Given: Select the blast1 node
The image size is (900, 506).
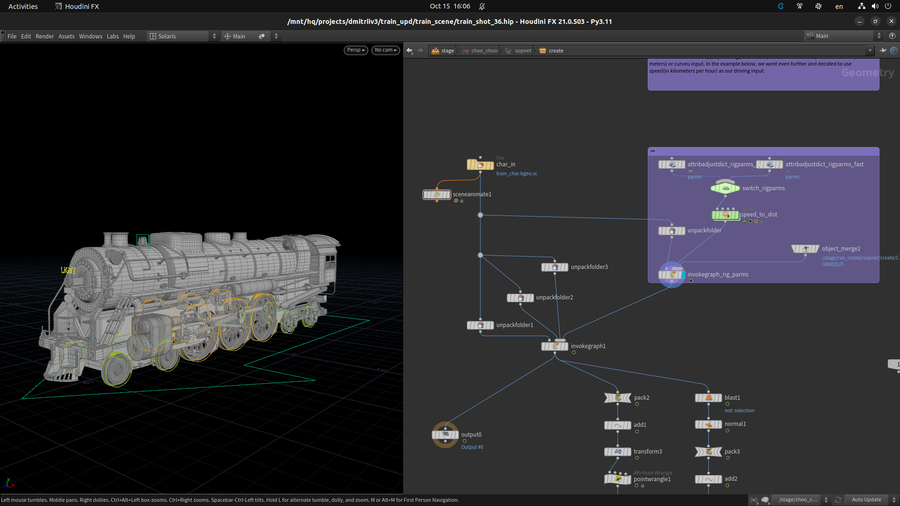Looking at the screenshot, I should tap(708, 397).
